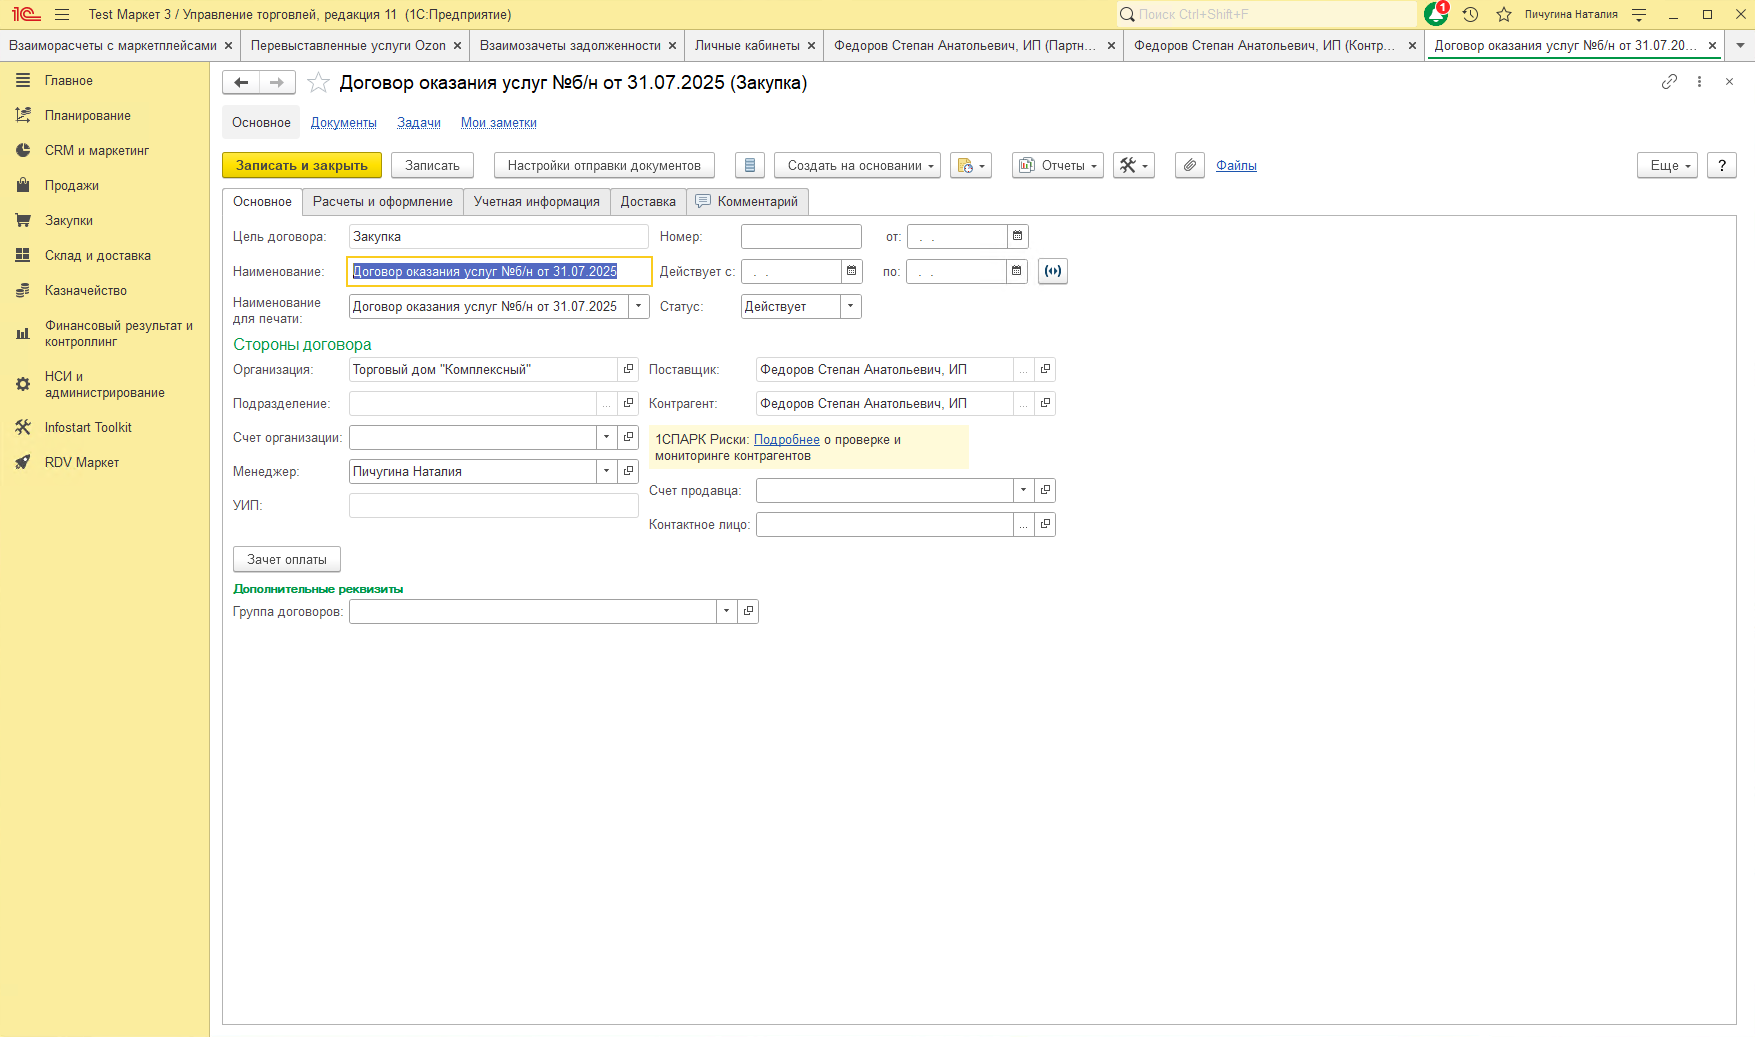Screen dimensions: 1755x1037
Task: Follow the 'Подробнее' link for 1СПАРК Риски
Action: click(786, 440)
